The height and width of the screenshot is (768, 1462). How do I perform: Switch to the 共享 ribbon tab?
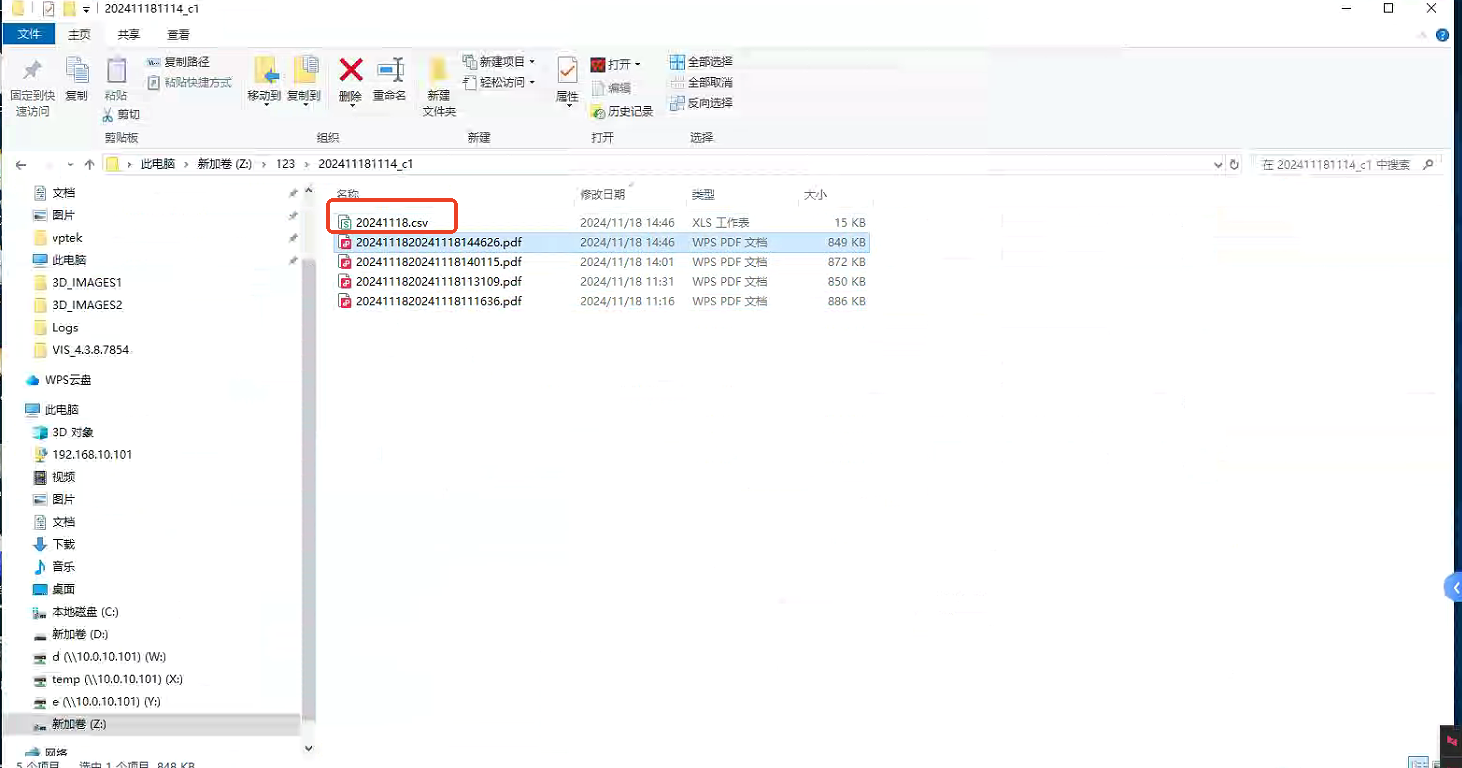pos(129,34)
